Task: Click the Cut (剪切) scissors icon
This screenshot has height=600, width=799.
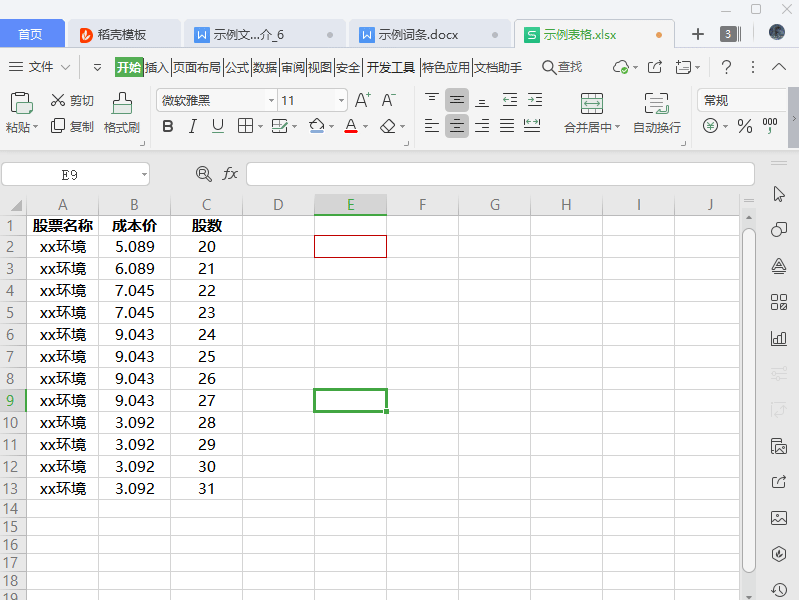Action: pos(58,100)
